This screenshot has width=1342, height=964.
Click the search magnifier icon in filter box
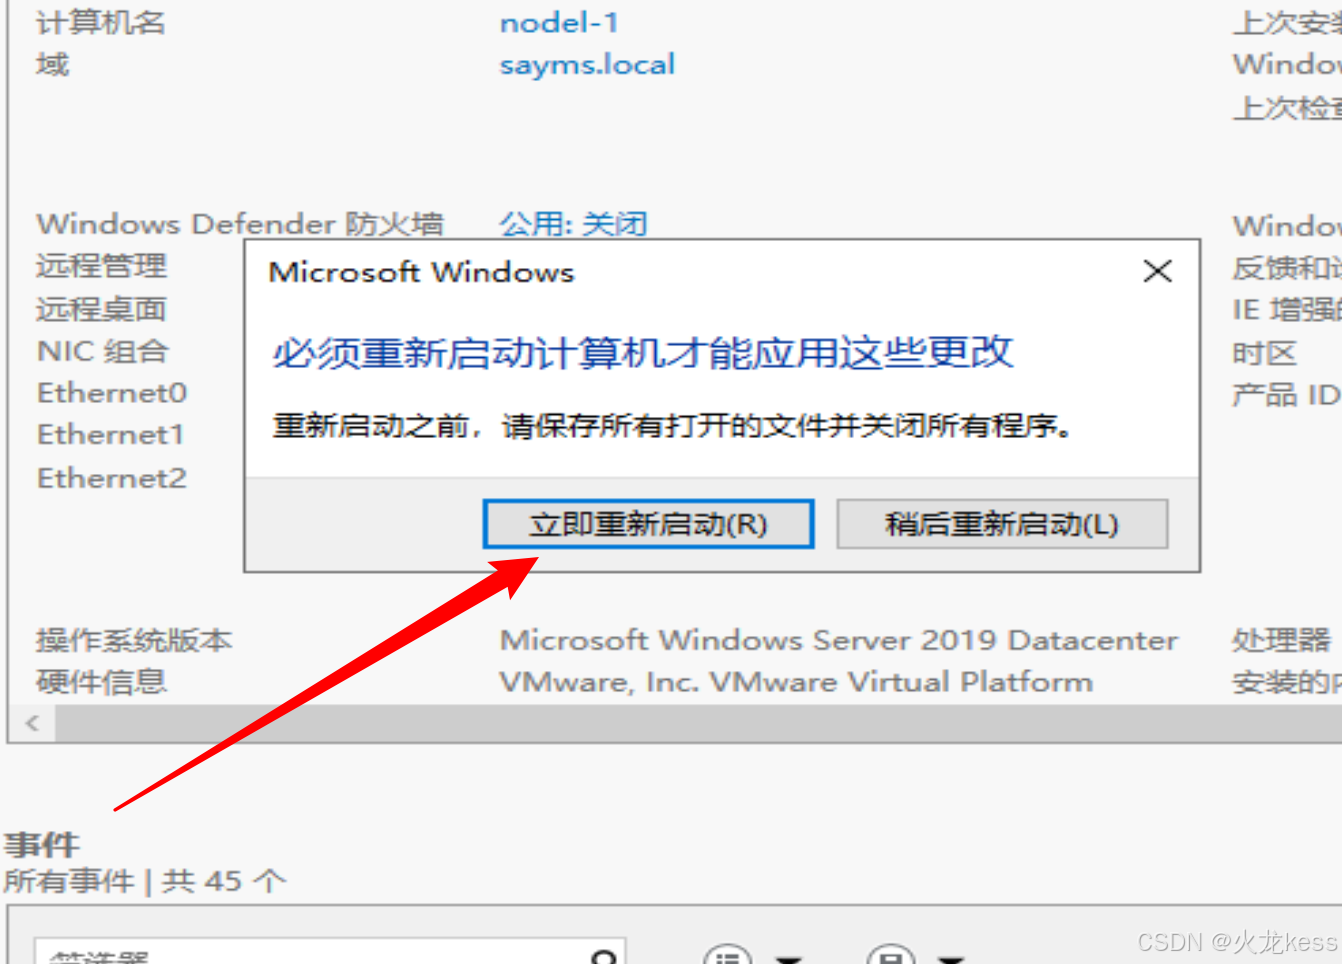604,957
